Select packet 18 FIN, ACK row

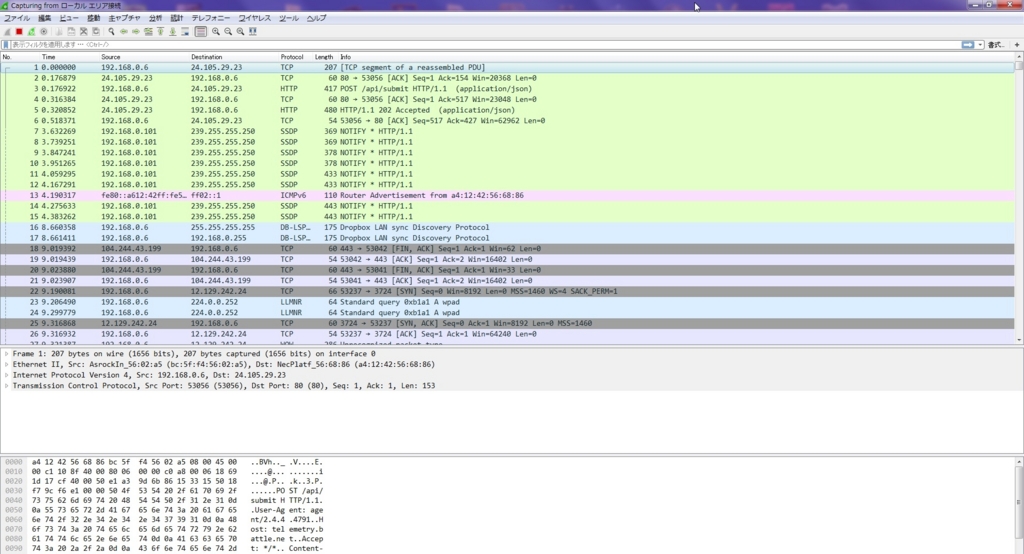[507, 249]
